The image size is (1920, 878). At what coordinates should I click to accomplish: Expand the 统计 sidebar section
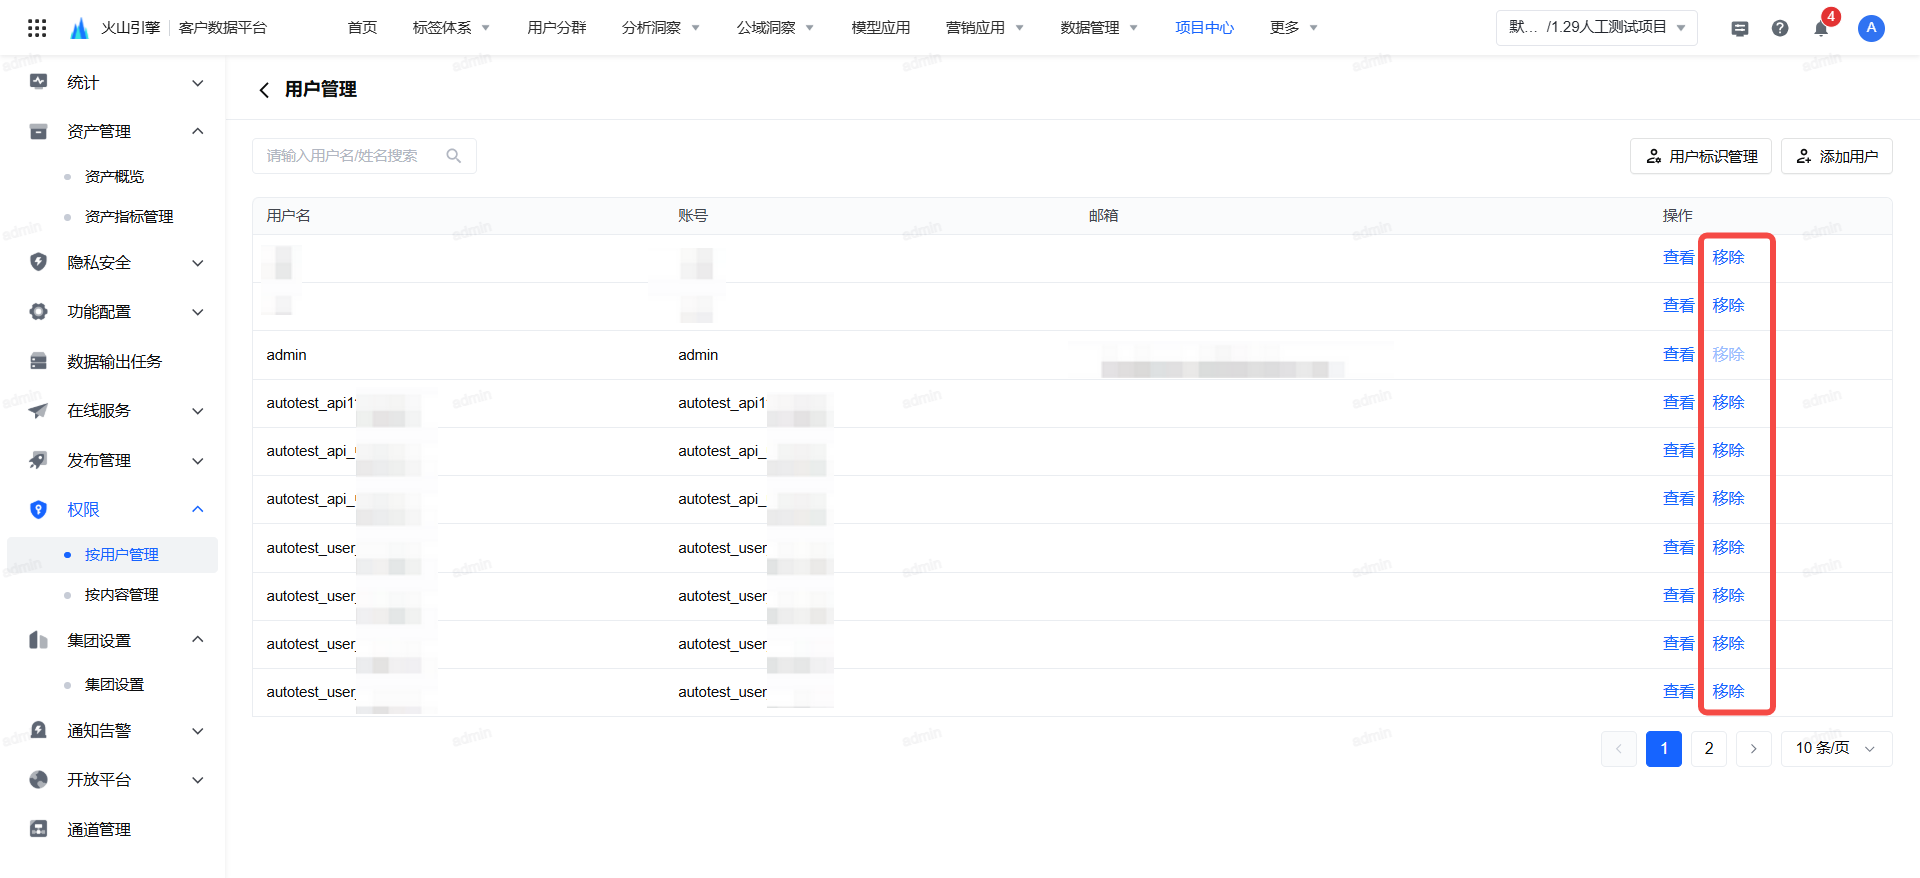click(197, 83)
